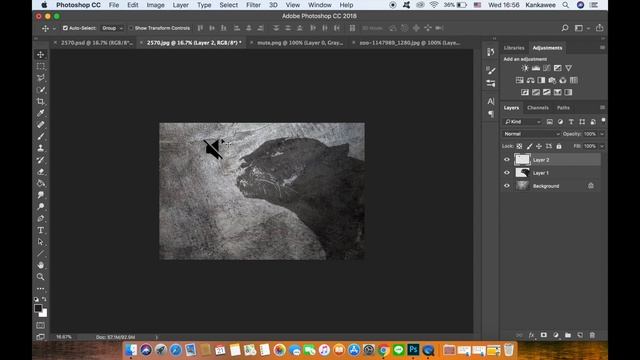
Task: Select the Path Selection tool
Action: pos(40,242)
